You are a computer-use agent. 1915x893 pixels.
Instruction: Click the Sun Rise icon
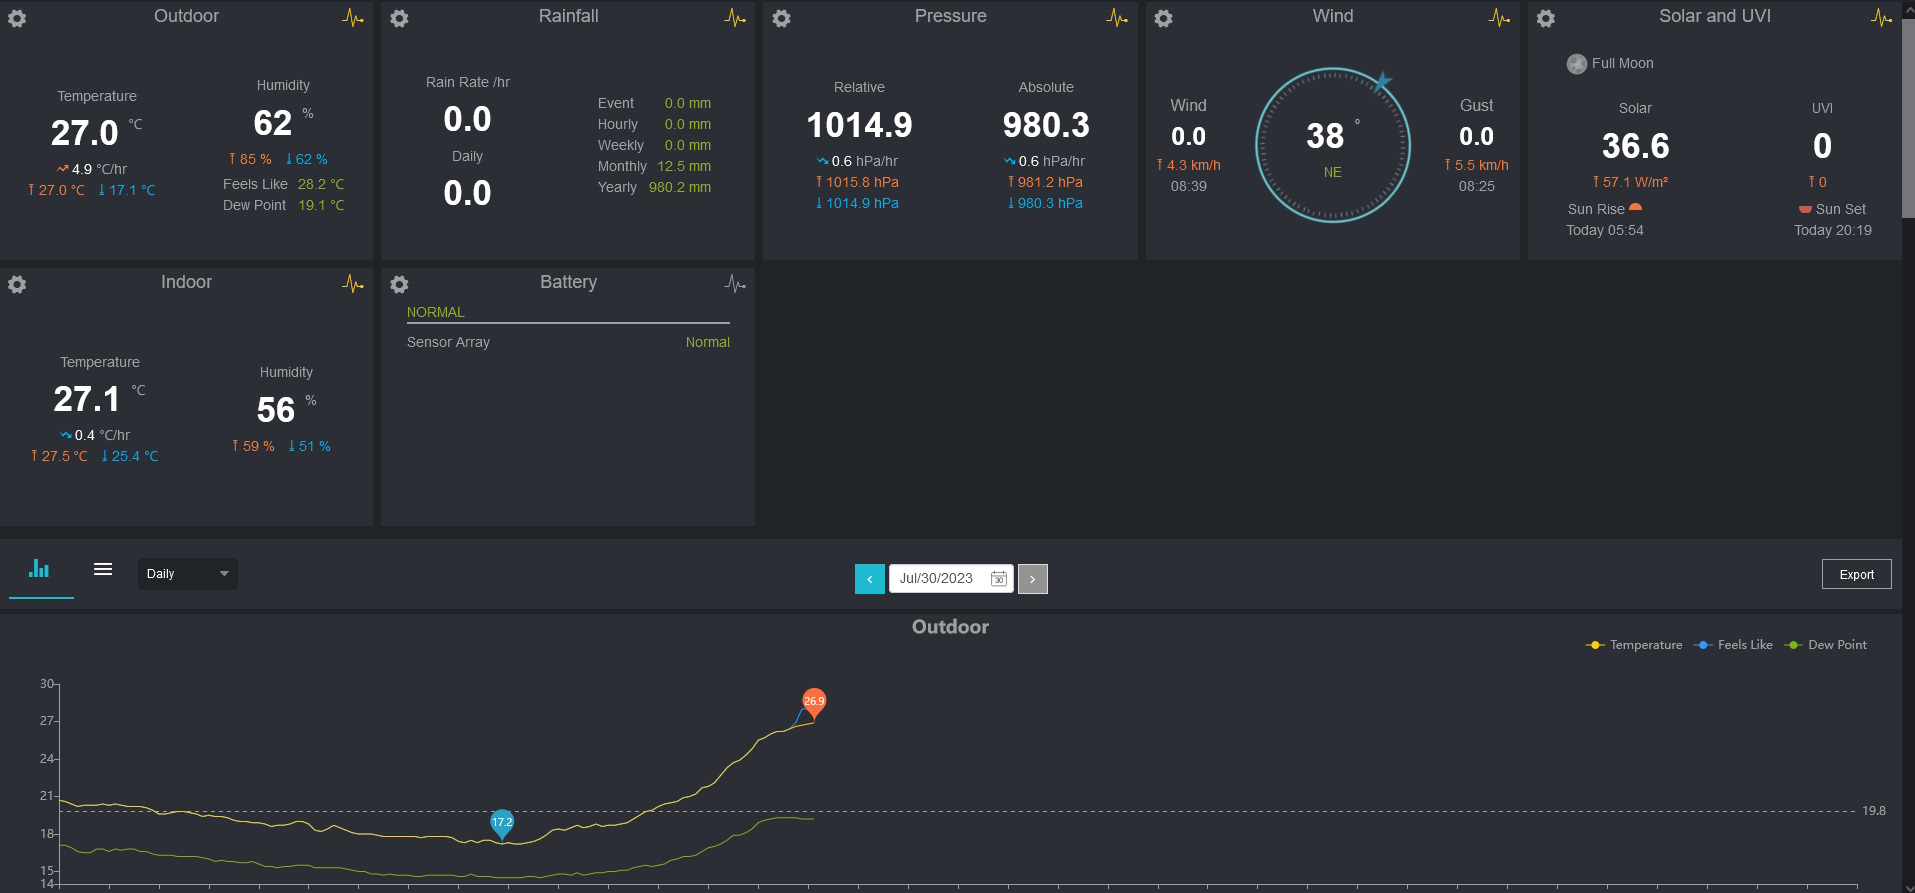coord(1636,208)
